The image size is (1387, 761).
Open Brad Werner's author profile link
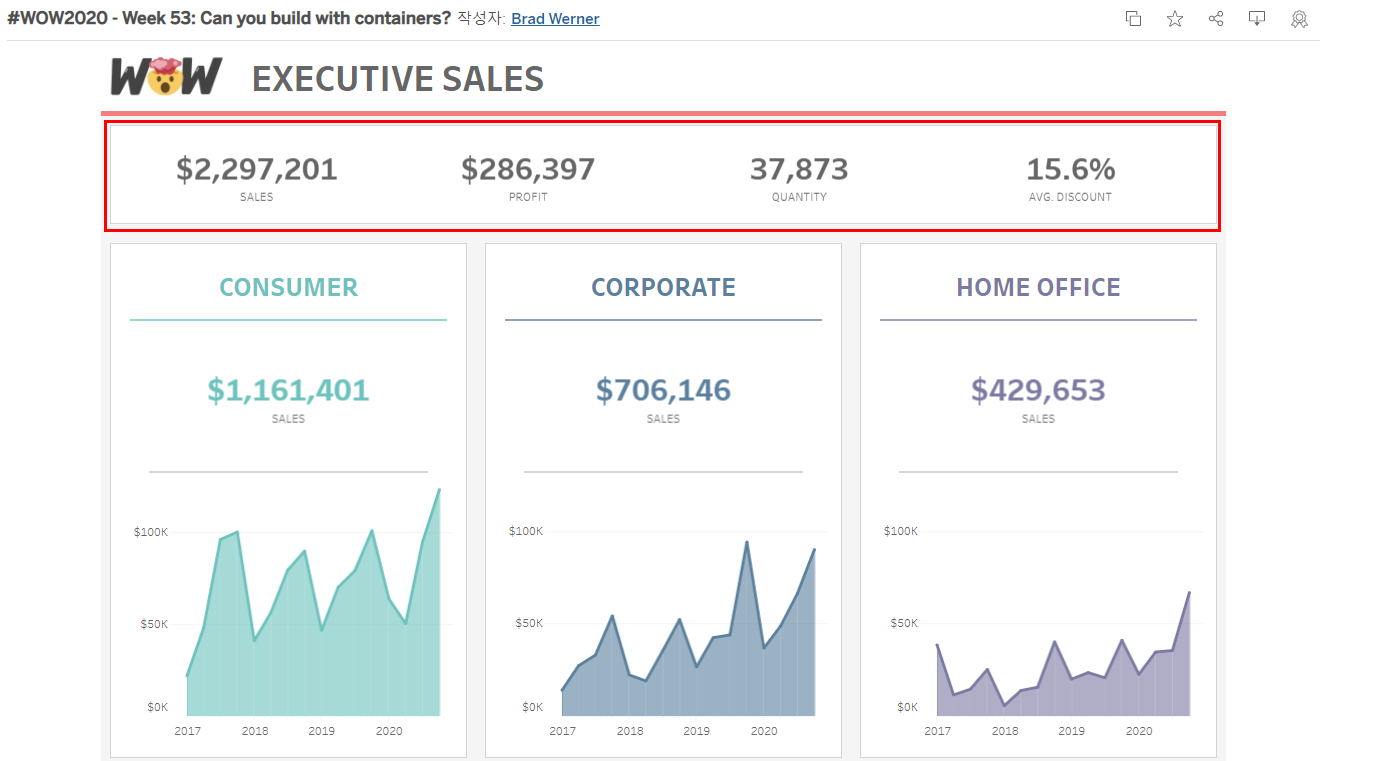pos(555,18)
